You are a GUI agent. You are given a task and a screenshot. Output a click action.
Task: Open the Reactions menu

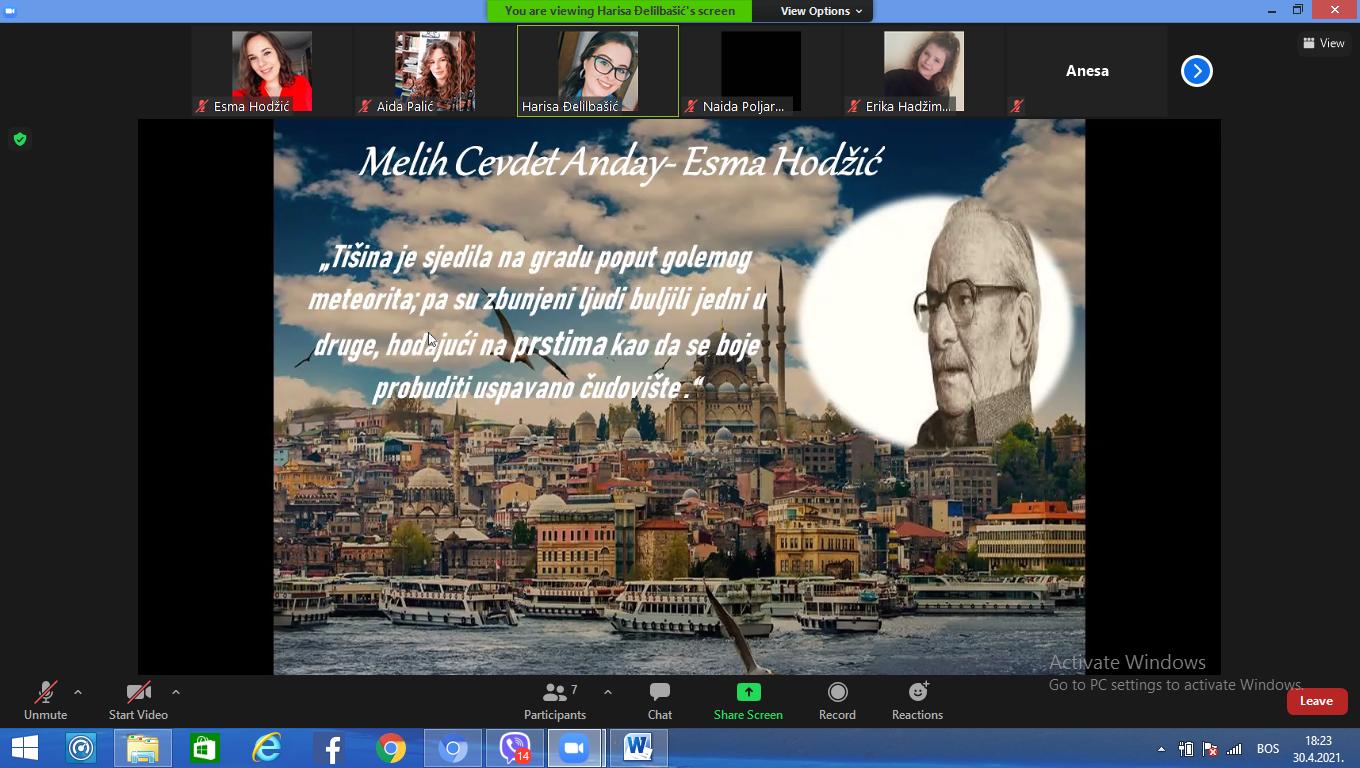917,701
